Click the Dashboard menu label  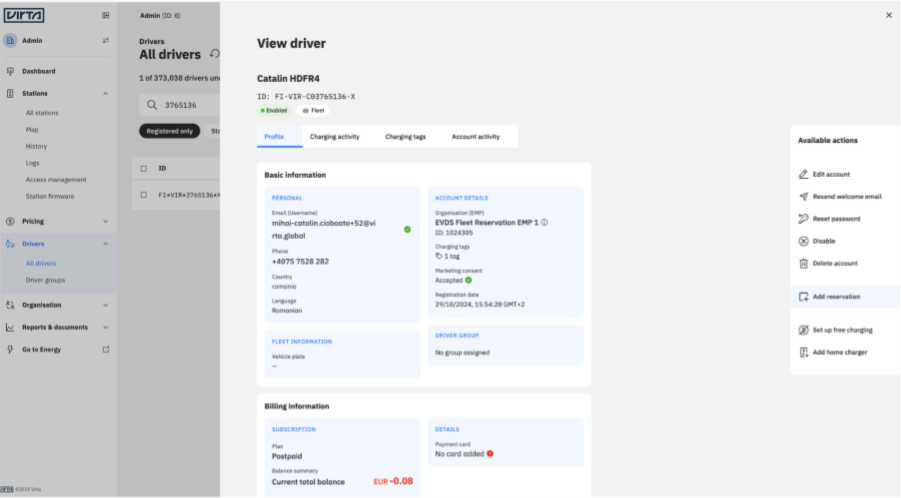(38, 71)
